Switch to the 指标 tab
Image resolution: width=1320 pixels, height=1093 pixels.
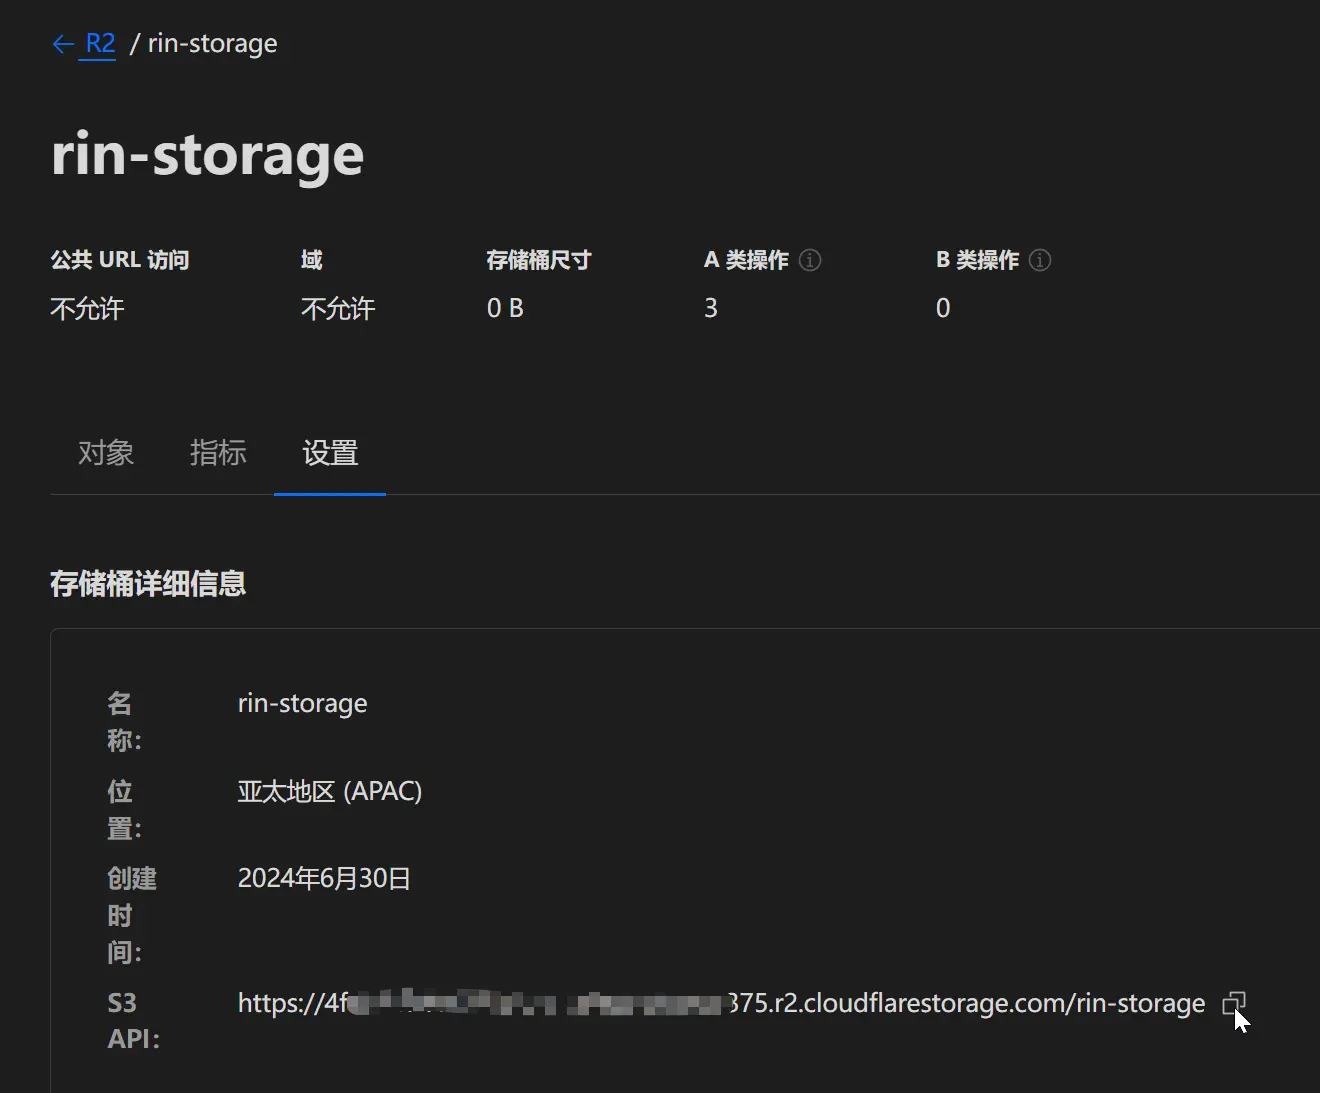218,454
